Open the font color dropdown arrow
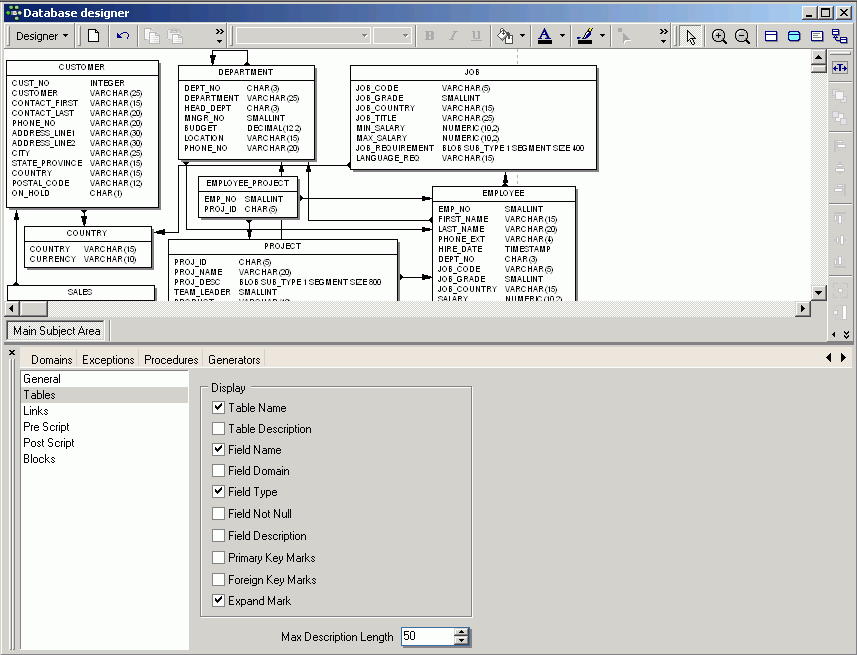857x655 pixels. click(x=562, y=36)
